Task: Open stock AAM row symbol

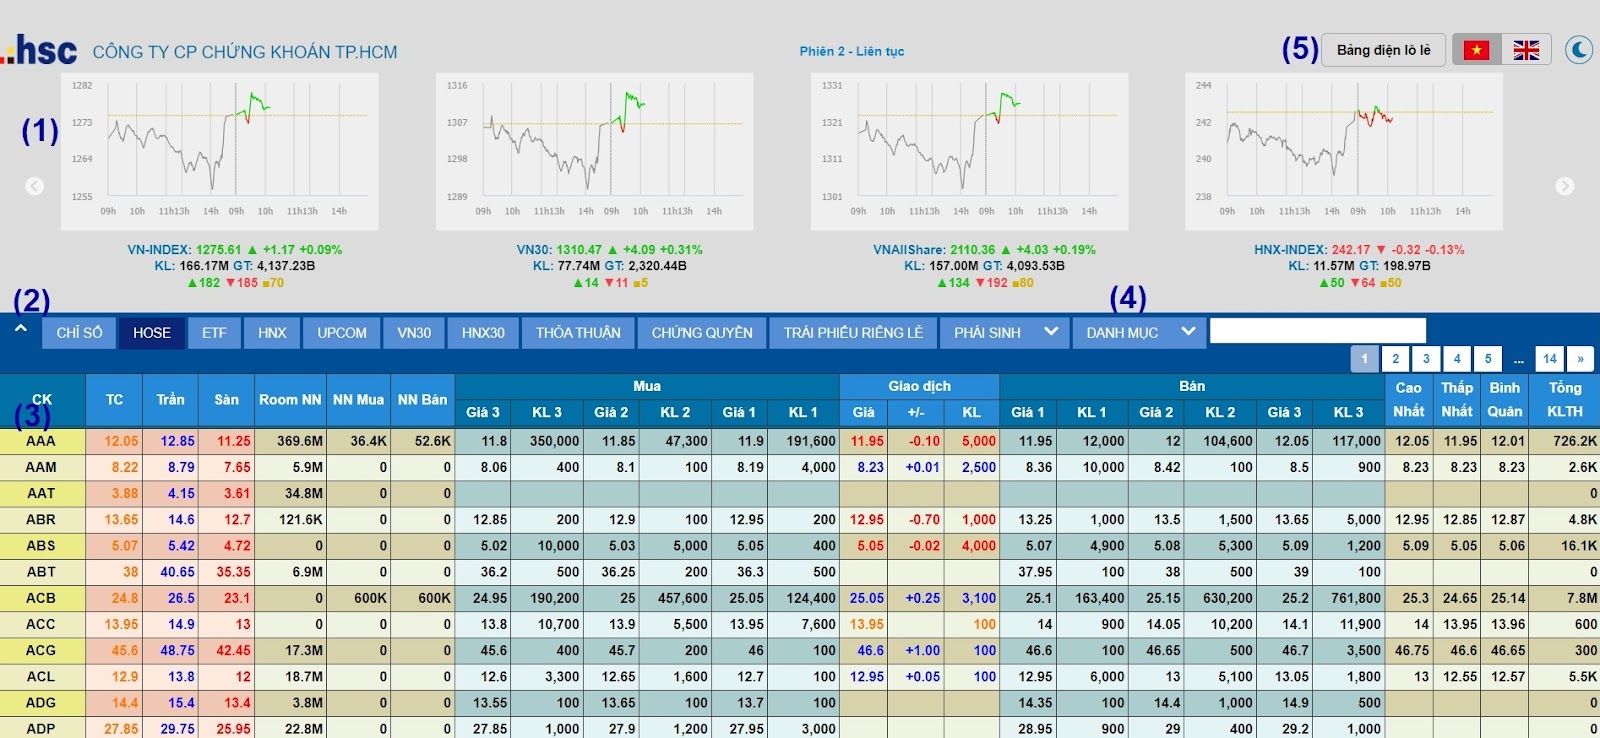Action: 41,467
